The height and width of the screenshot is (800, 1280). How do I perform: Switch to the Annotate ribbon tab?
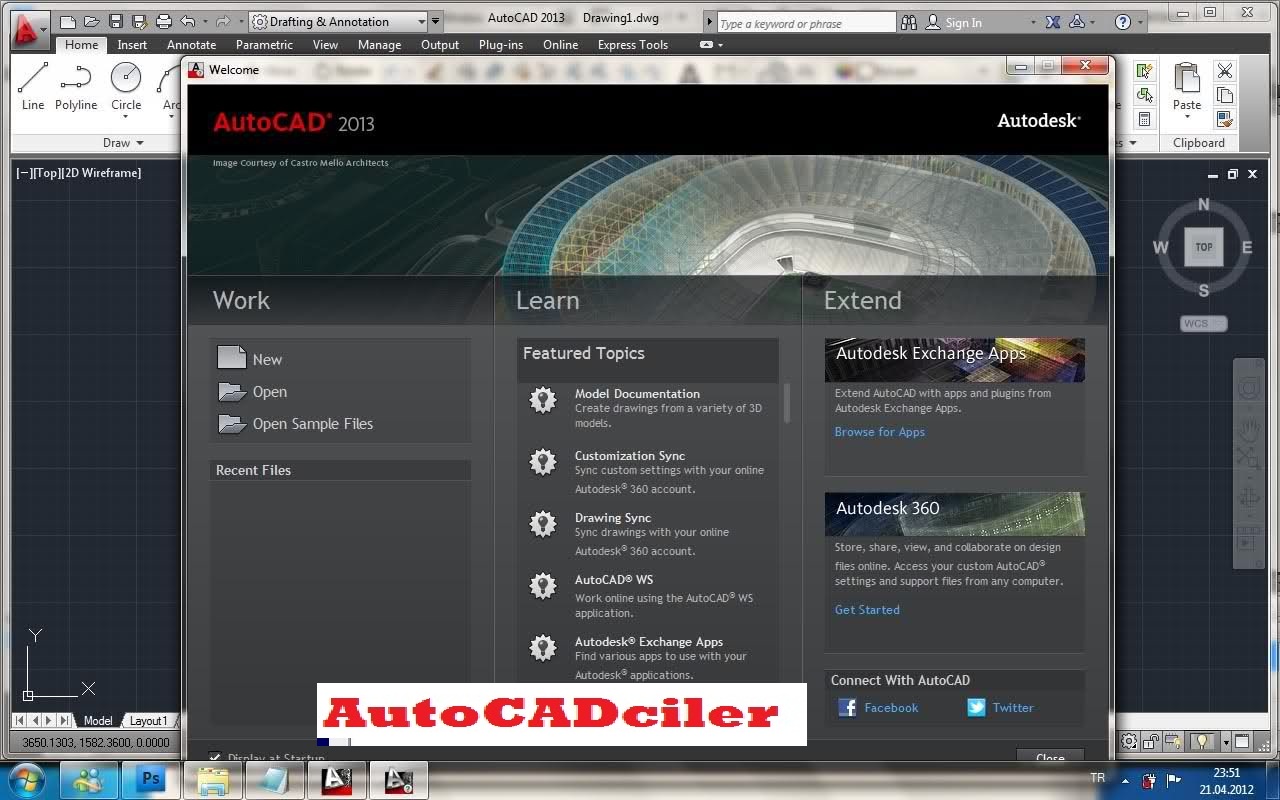[x=191, y=45]
